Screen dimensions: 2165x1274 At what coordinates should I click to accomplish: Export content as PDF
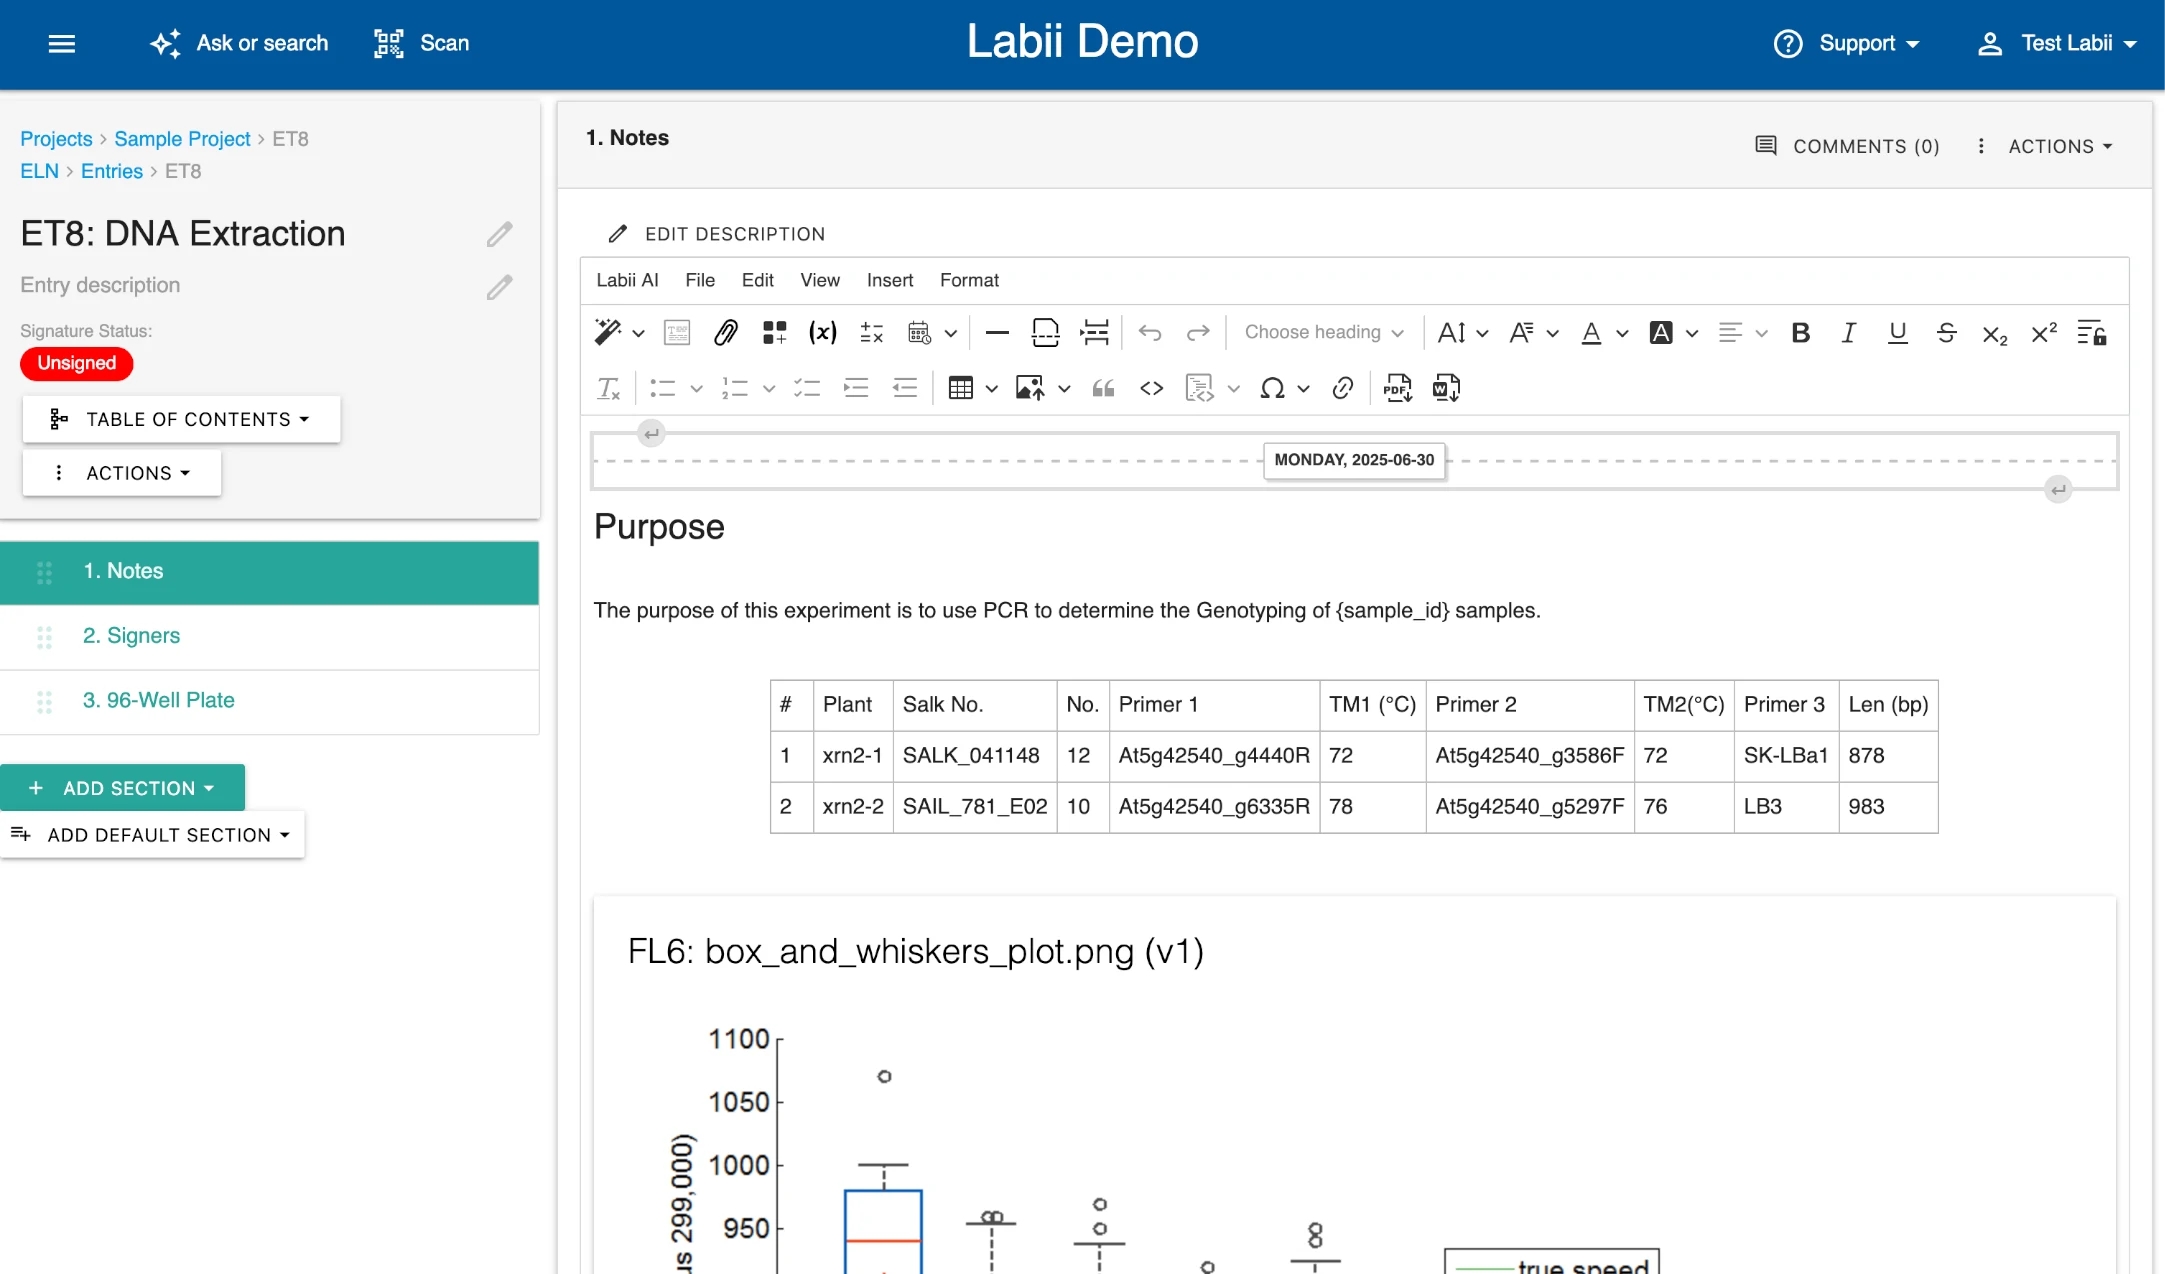pos(1397,388)
